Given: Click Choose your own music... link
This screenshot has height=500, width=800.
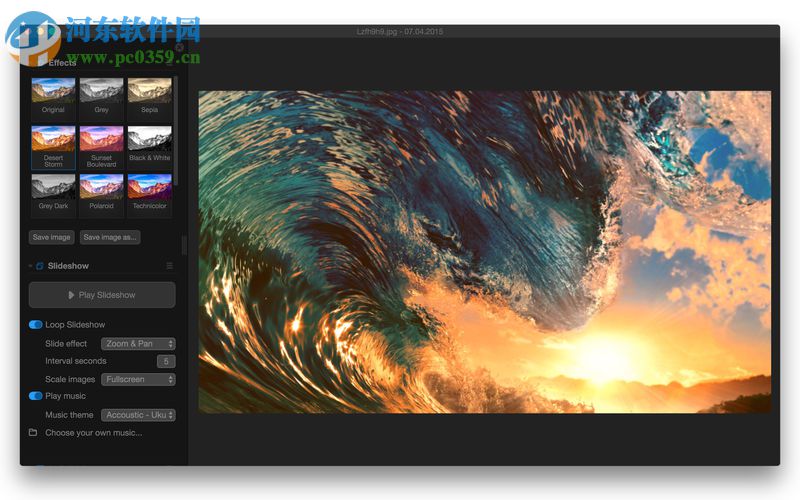Looking at the screenshot, I should pyautogui.click(x=94, y=433).
